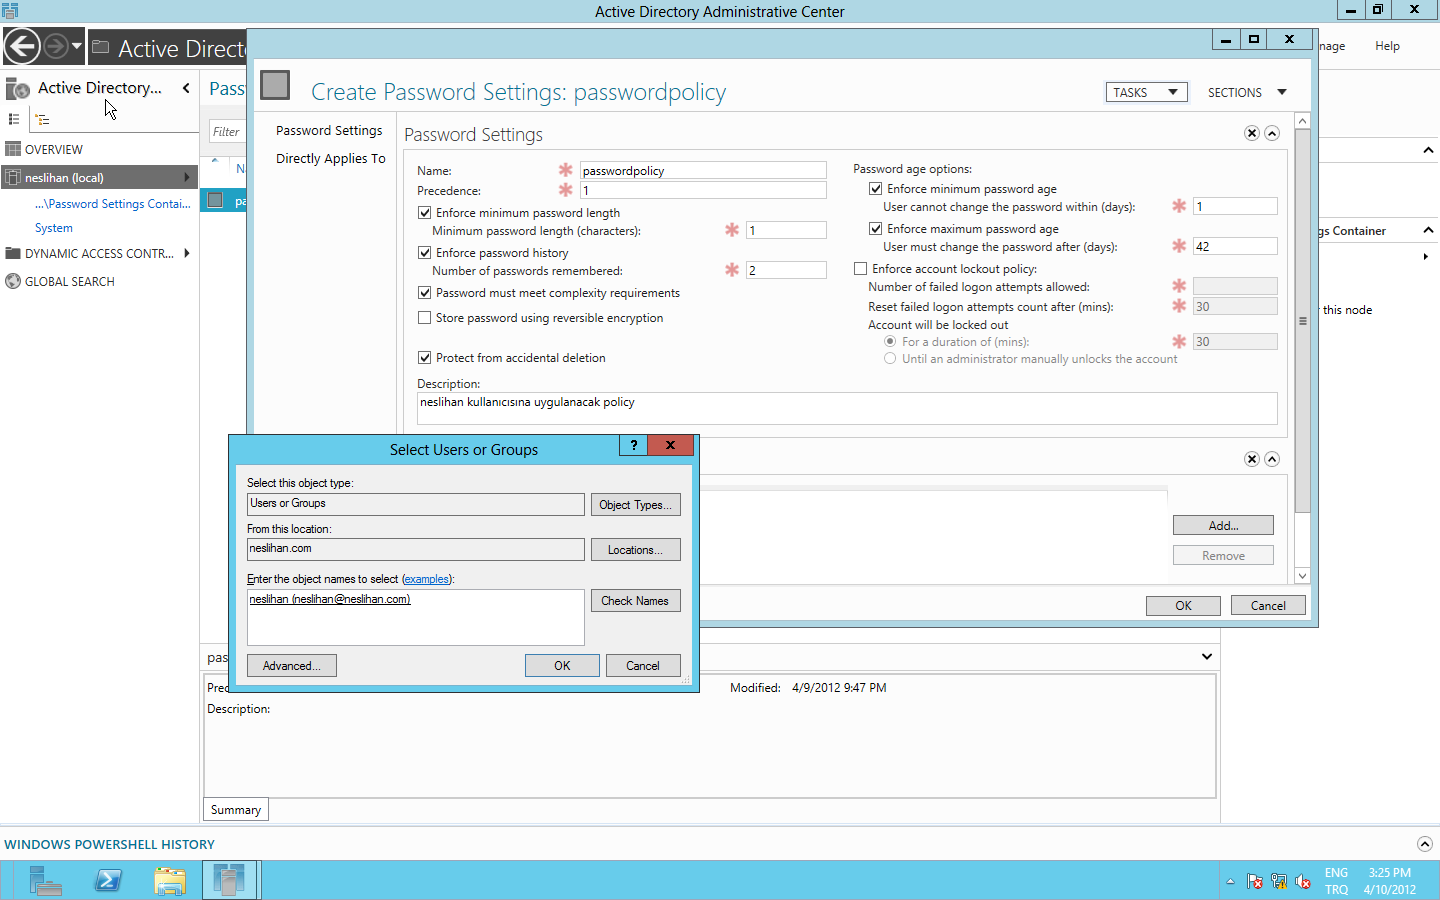Click OK in Create Password Settings
1440x900 pixels.
(x=1183, y=606)
